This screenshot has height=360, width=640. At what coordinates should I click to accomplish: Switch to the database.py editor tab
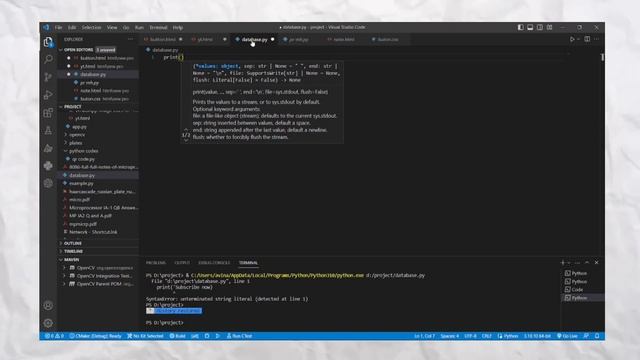254,40
